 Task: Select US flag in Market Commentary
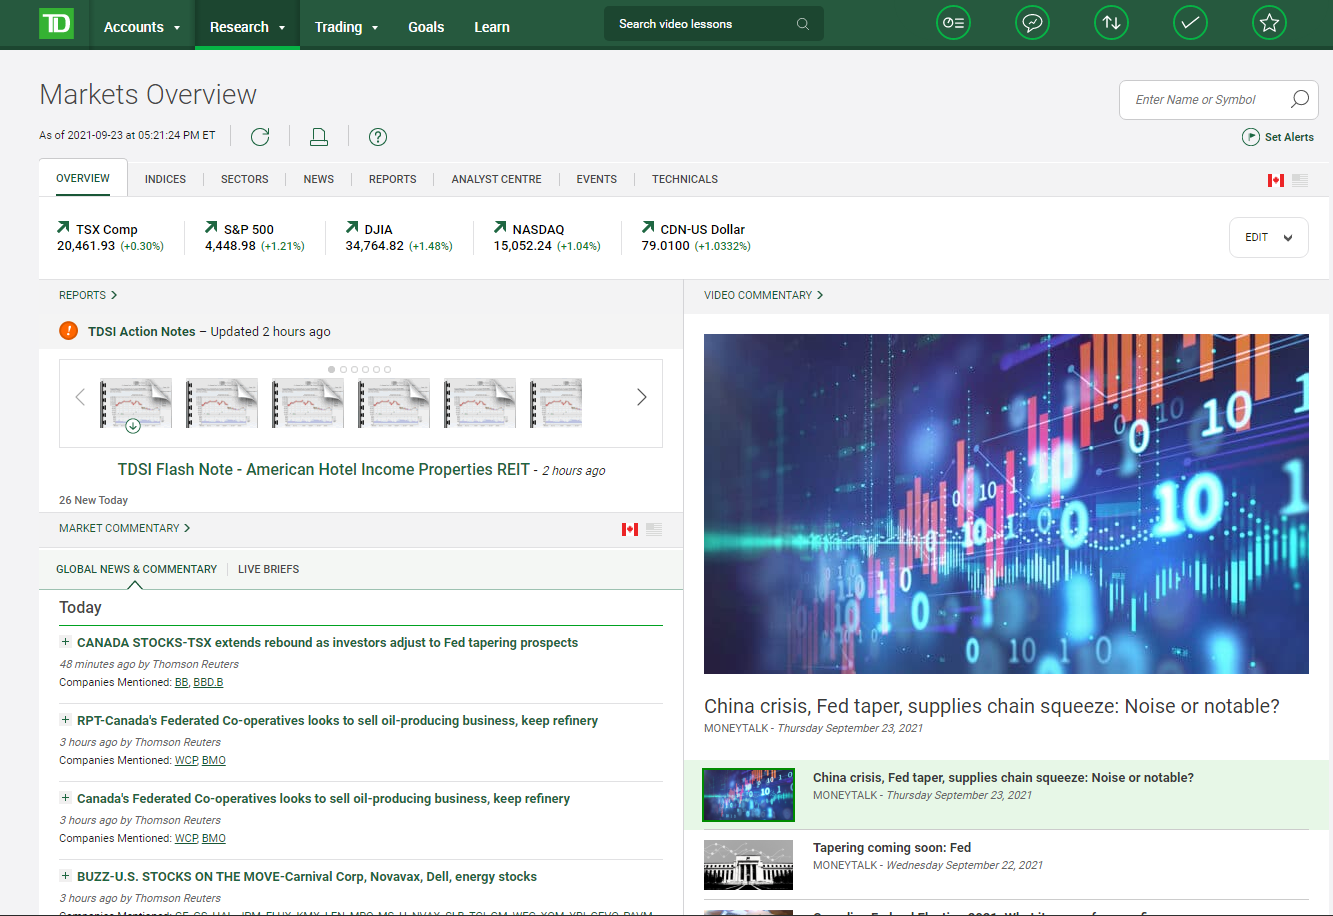654,529
